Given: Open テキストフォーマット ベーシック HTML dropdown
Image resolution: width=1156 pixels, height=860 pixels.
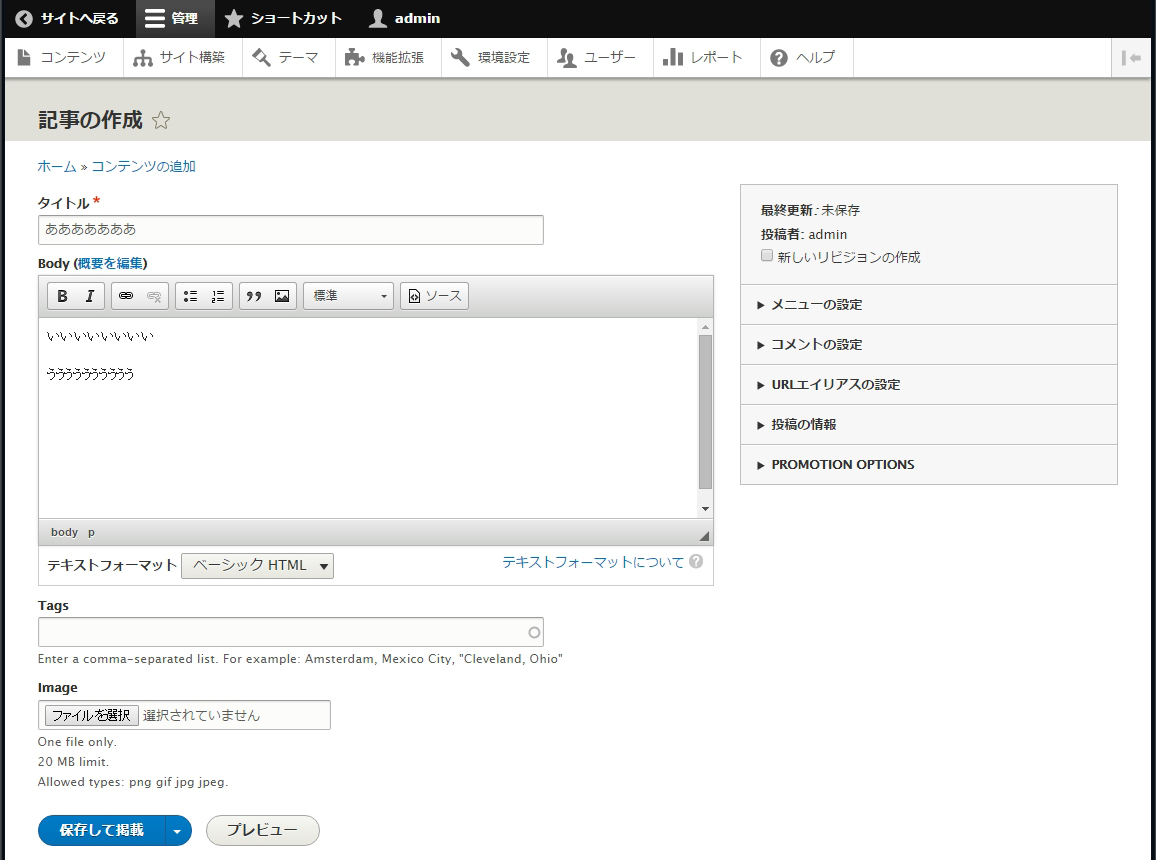Looking at the screenshot, I should (x=258, y=566).
